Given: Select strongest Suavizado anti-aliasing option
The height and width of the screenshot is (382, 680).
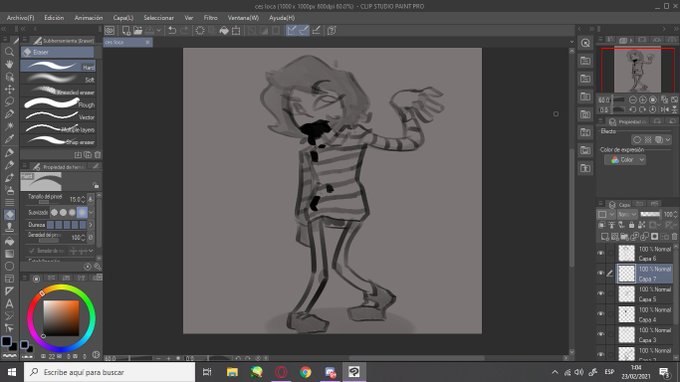Looking at the screenshot, I should pos(82,212).
